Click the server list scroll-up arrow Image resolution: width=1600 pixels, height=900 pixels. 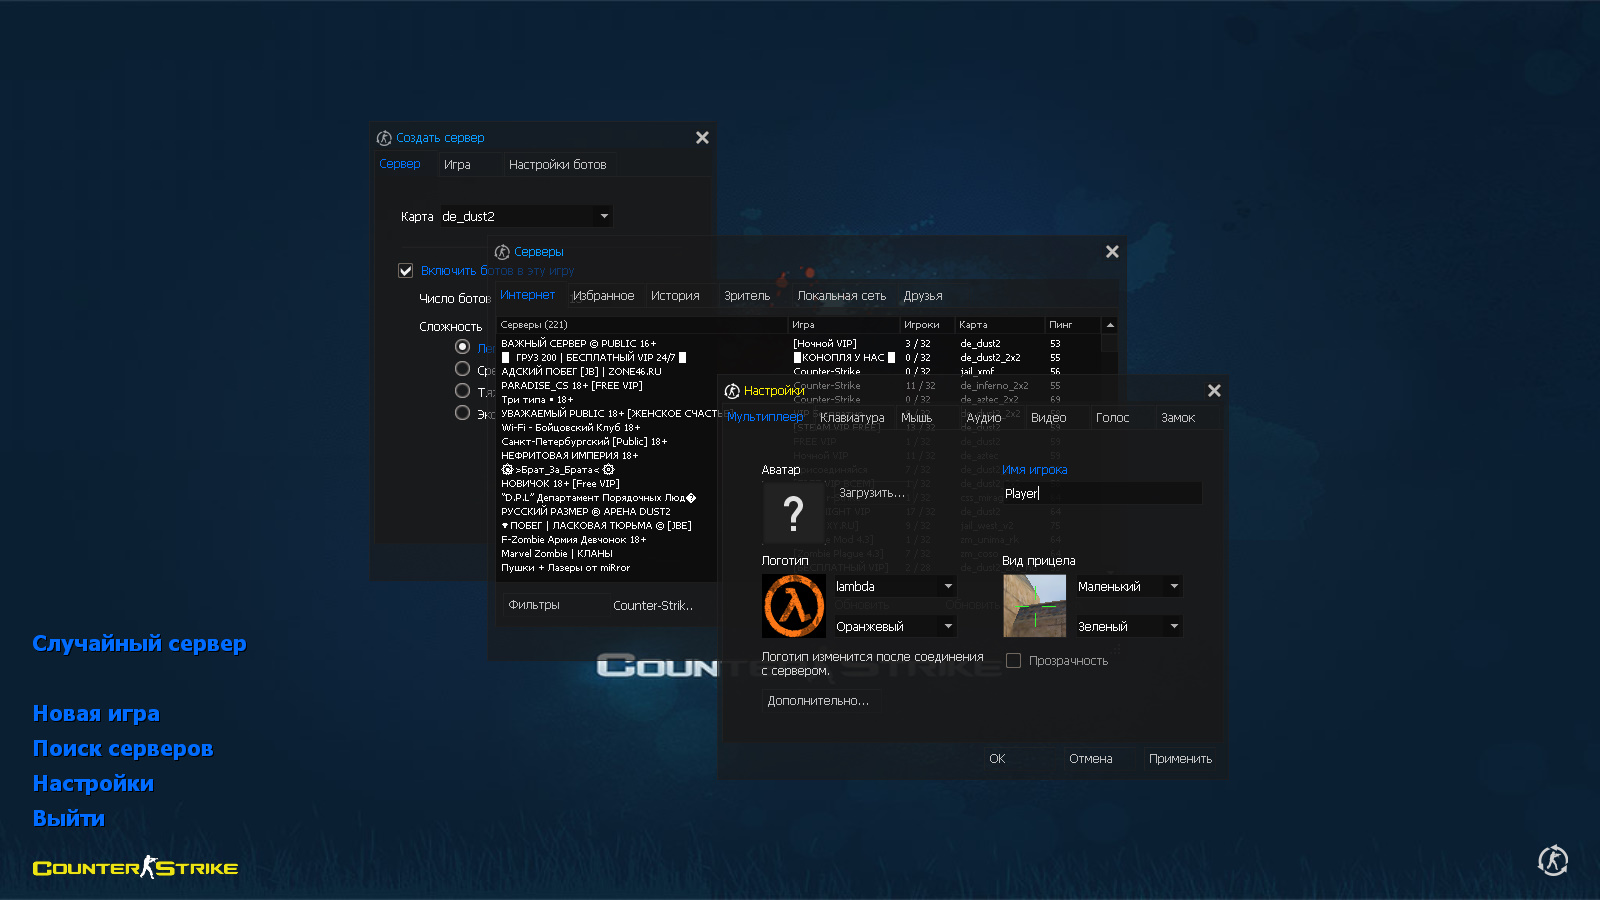point(1110,325)
